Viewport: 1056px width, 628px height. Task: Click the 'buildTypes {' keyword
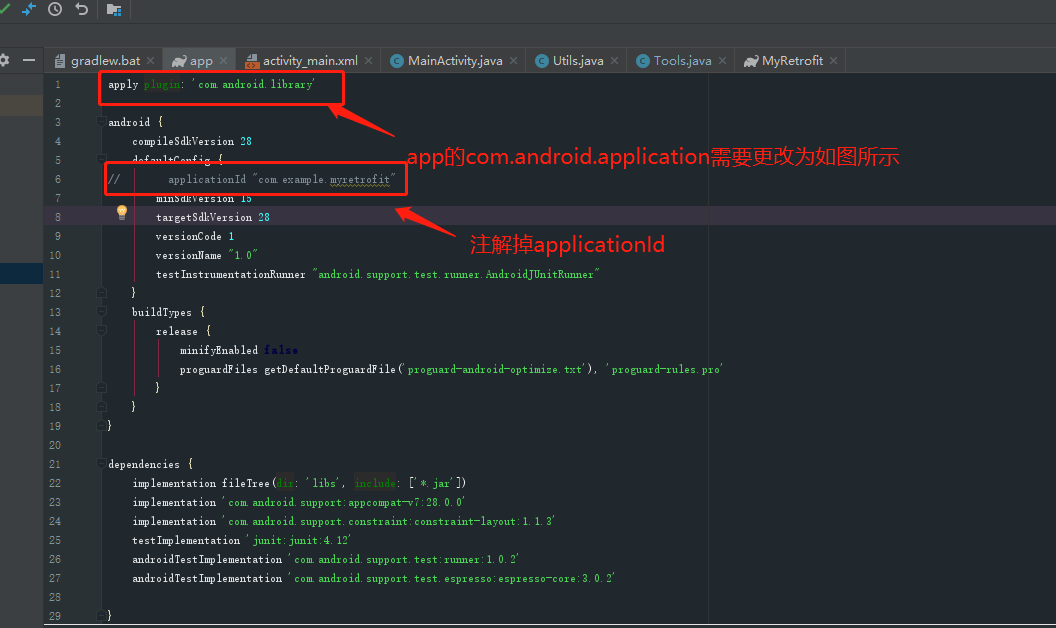(x=168, y=312)
